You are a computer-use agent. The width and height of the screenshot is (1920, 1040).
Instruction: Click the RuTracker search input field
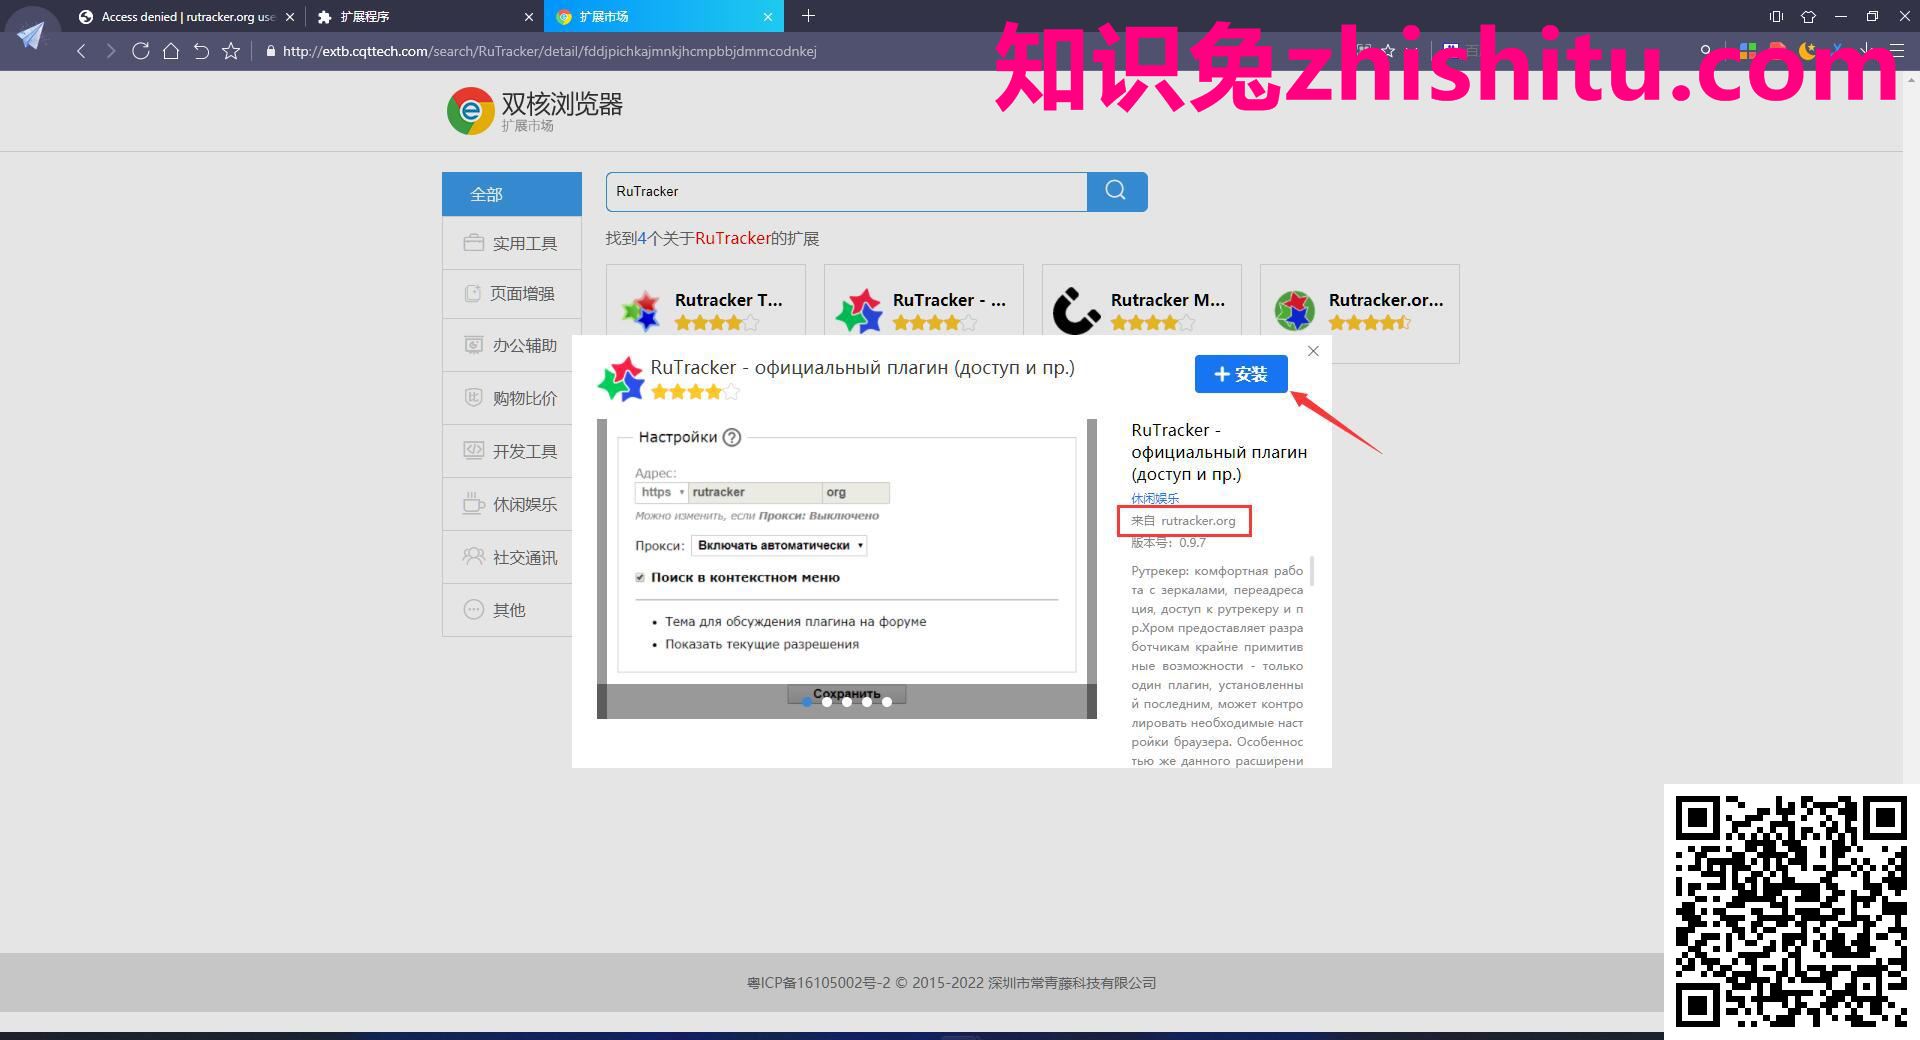[x=846, y=191]
